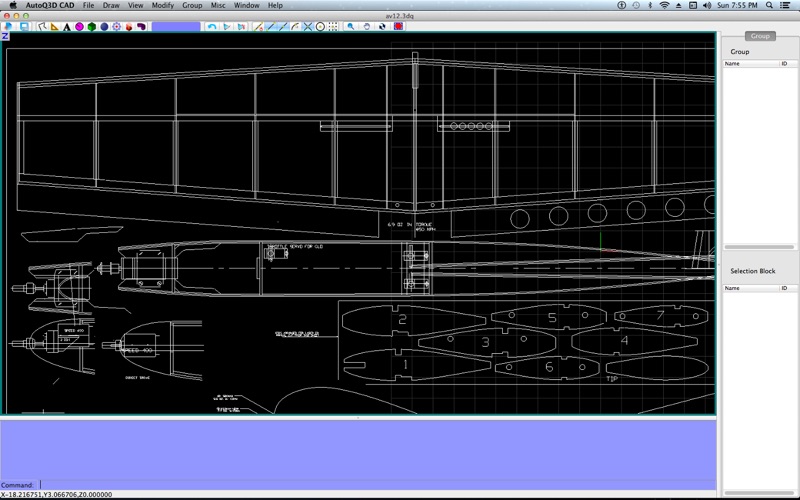Click the blue layer color bar in toolbar

[x=176, y=26]
